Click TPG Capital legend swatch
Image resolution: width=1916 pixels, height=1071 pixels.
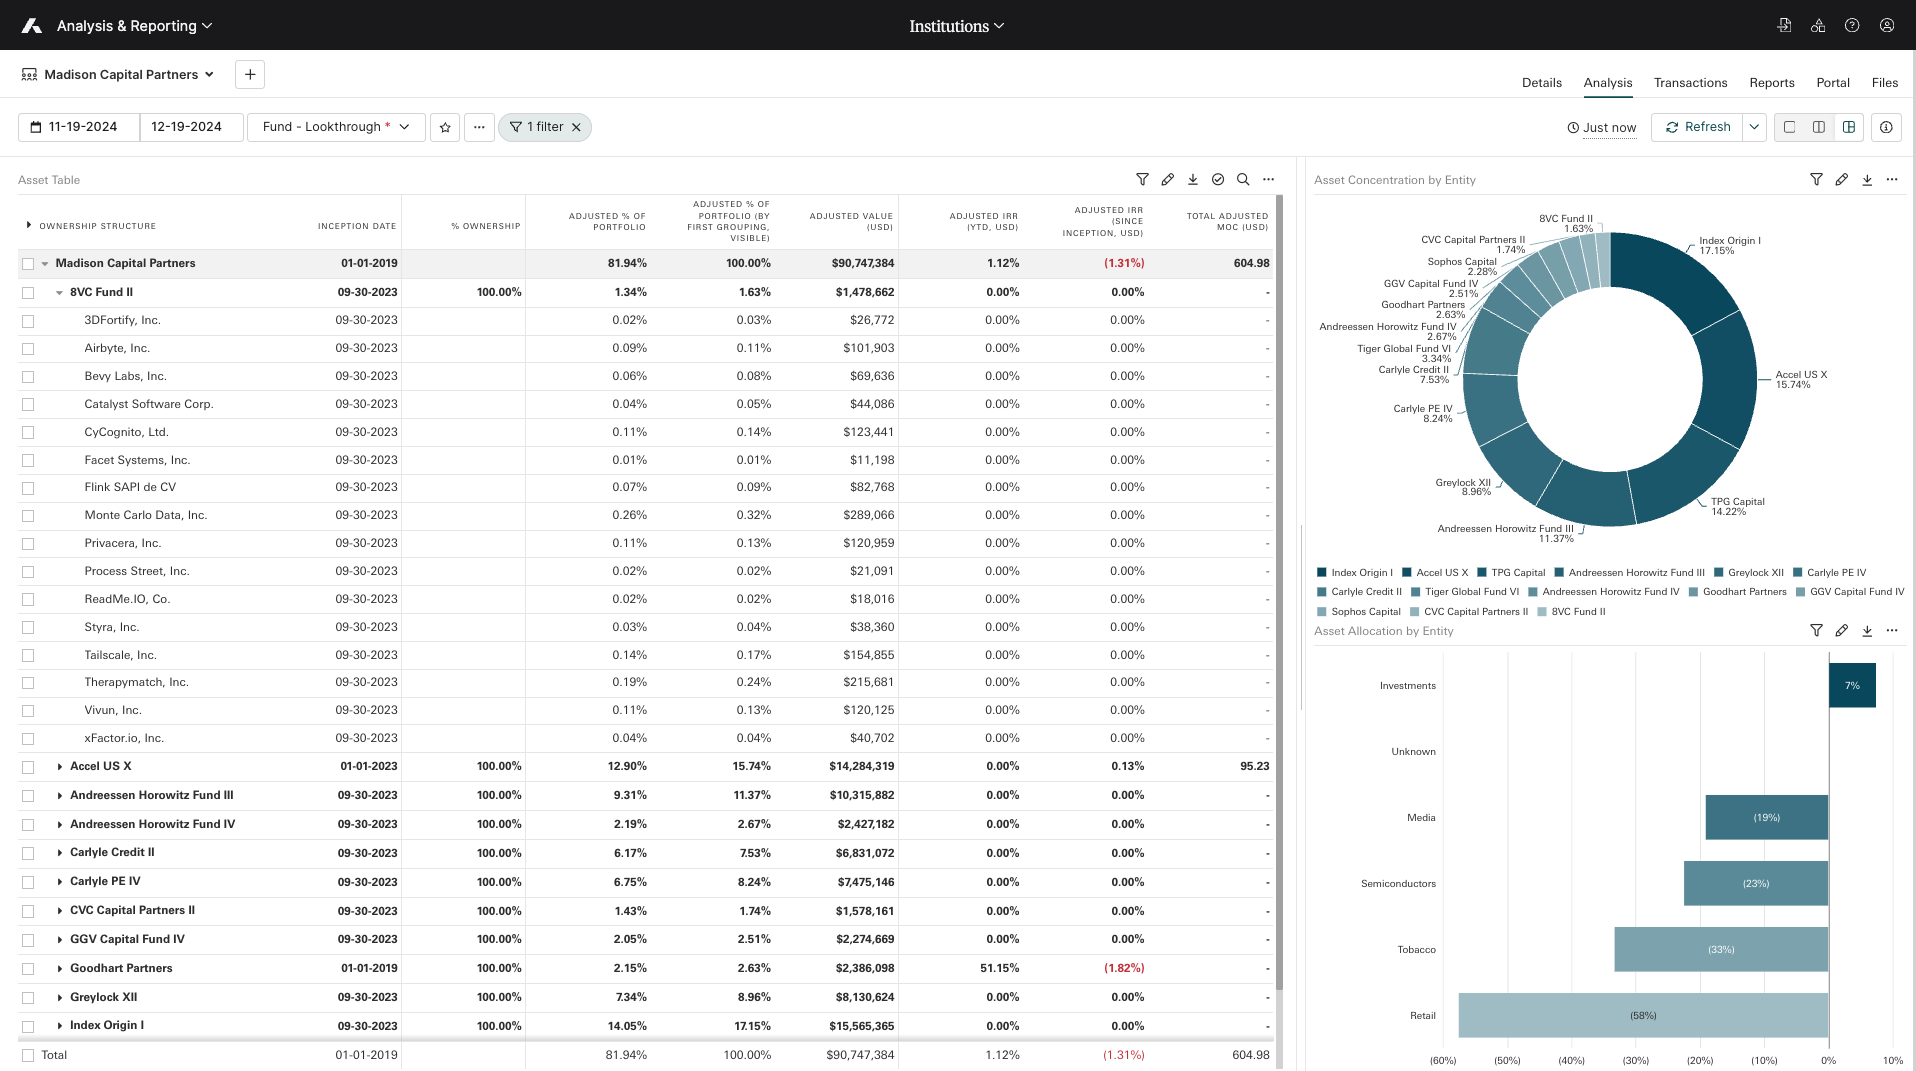(x=1482, y=573)
